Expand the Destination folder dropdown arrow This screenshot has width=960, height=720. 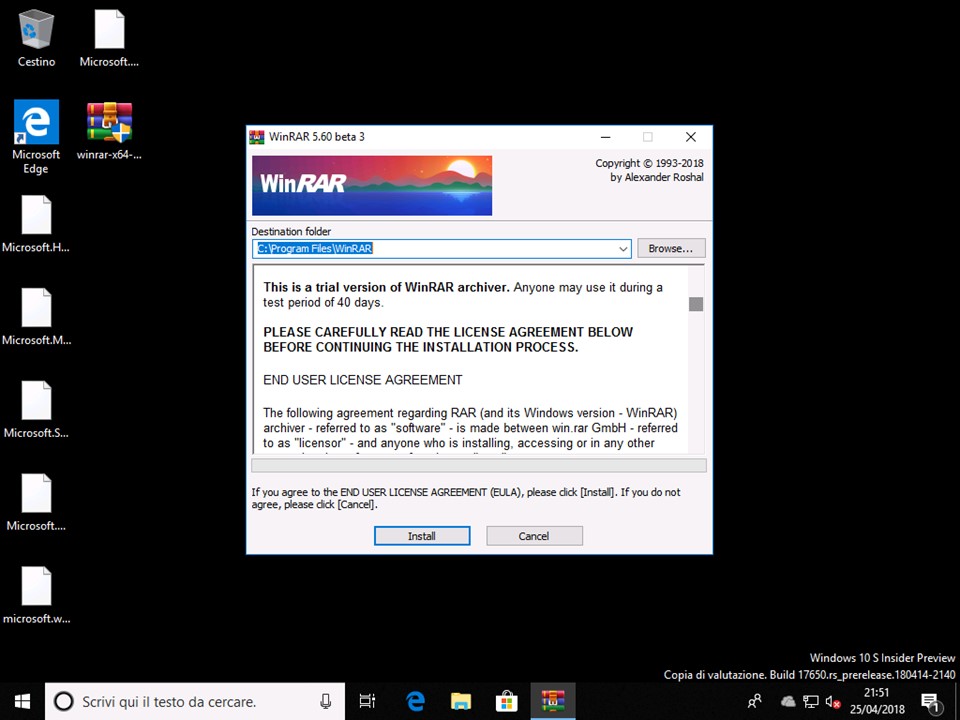622,249
